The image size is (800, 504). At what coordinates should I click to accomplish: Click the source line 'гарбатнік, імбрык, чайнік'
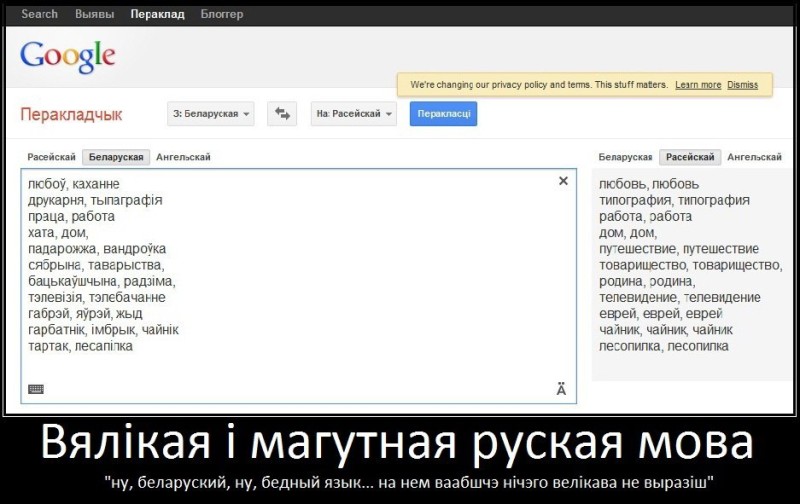tap(103, 330)
